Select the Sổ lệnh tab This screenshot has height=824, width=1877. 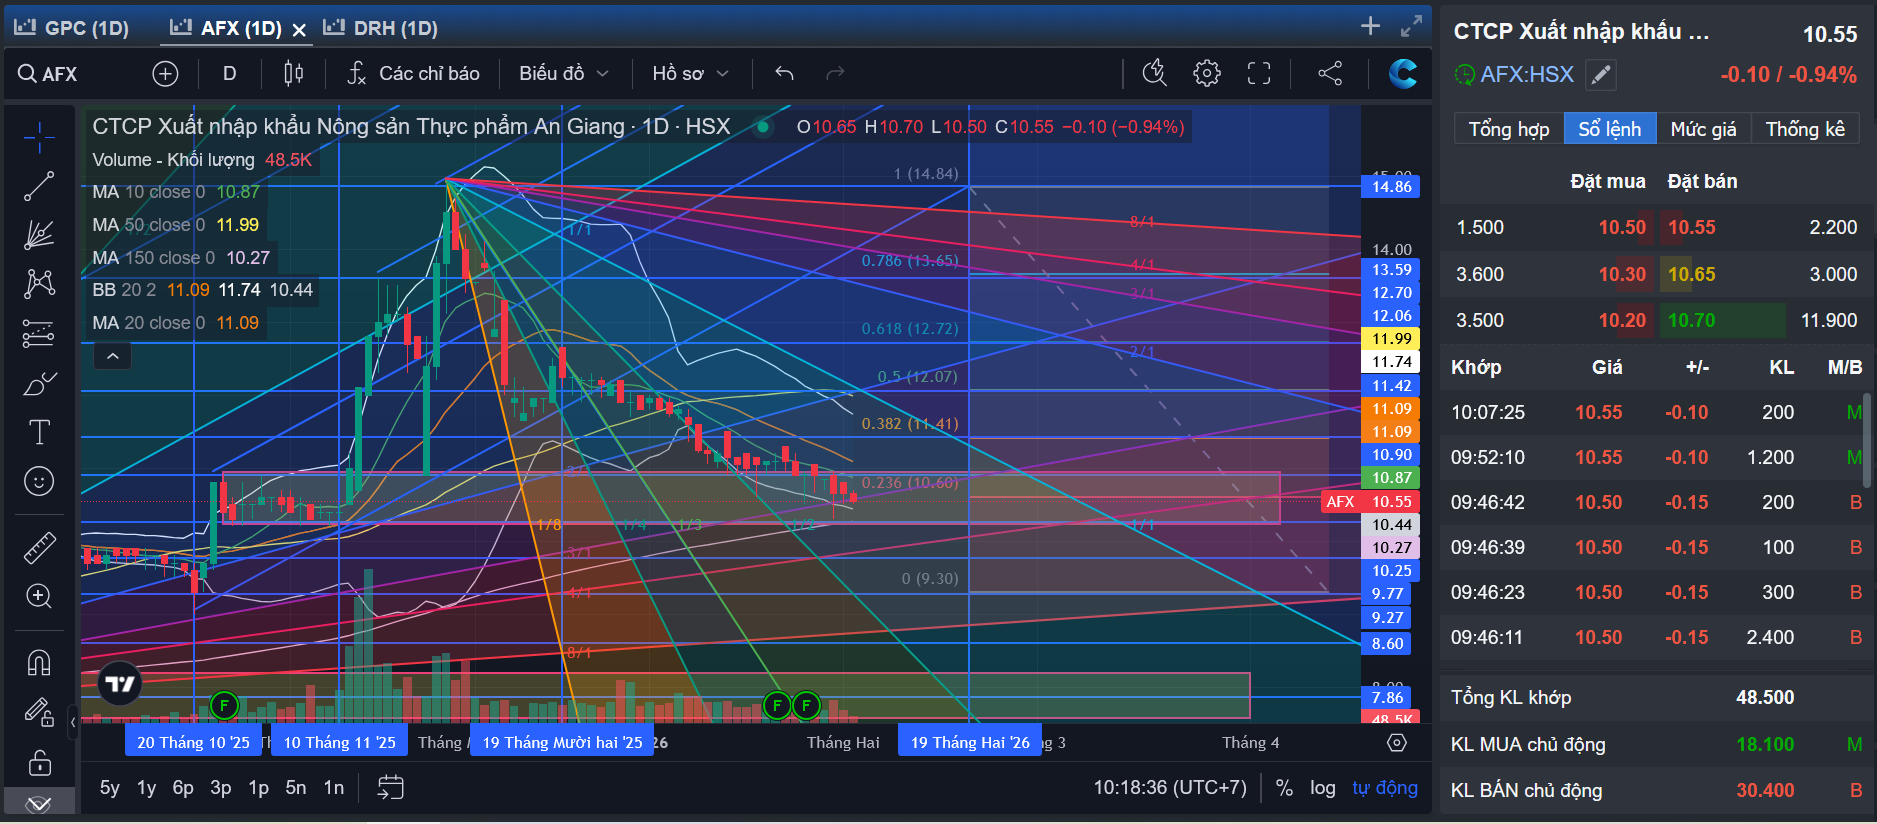(1610, 129)
